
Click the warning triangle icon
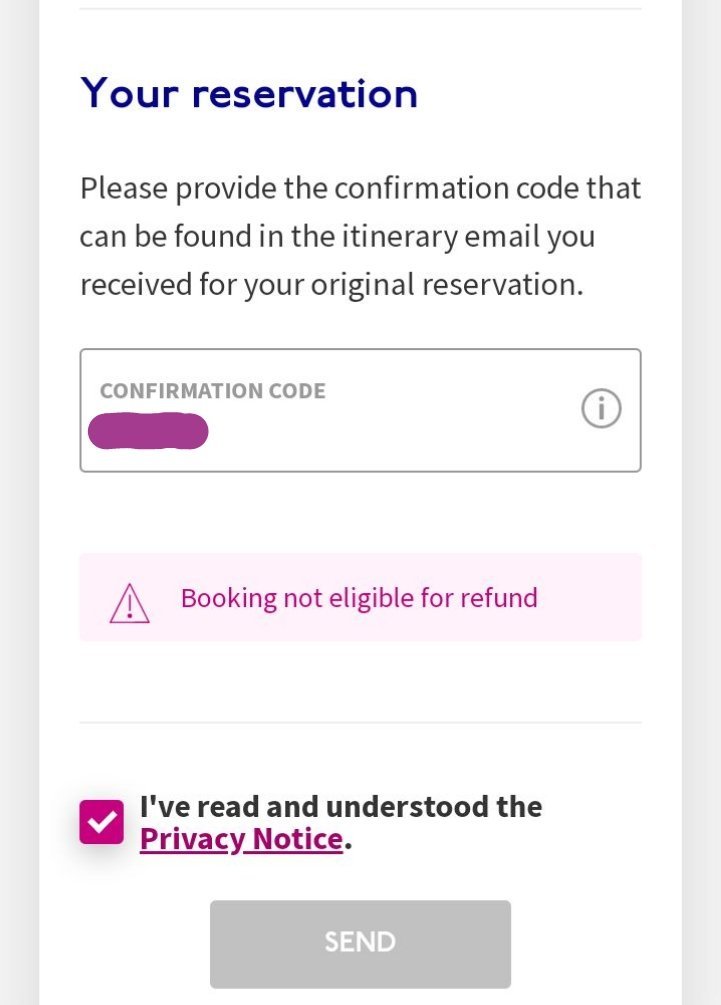129,603
